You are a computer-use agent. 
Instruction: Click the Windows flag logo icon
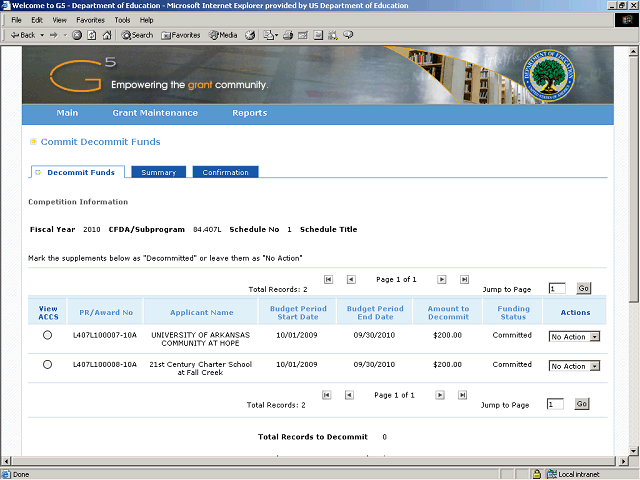[x=627, y=20]
